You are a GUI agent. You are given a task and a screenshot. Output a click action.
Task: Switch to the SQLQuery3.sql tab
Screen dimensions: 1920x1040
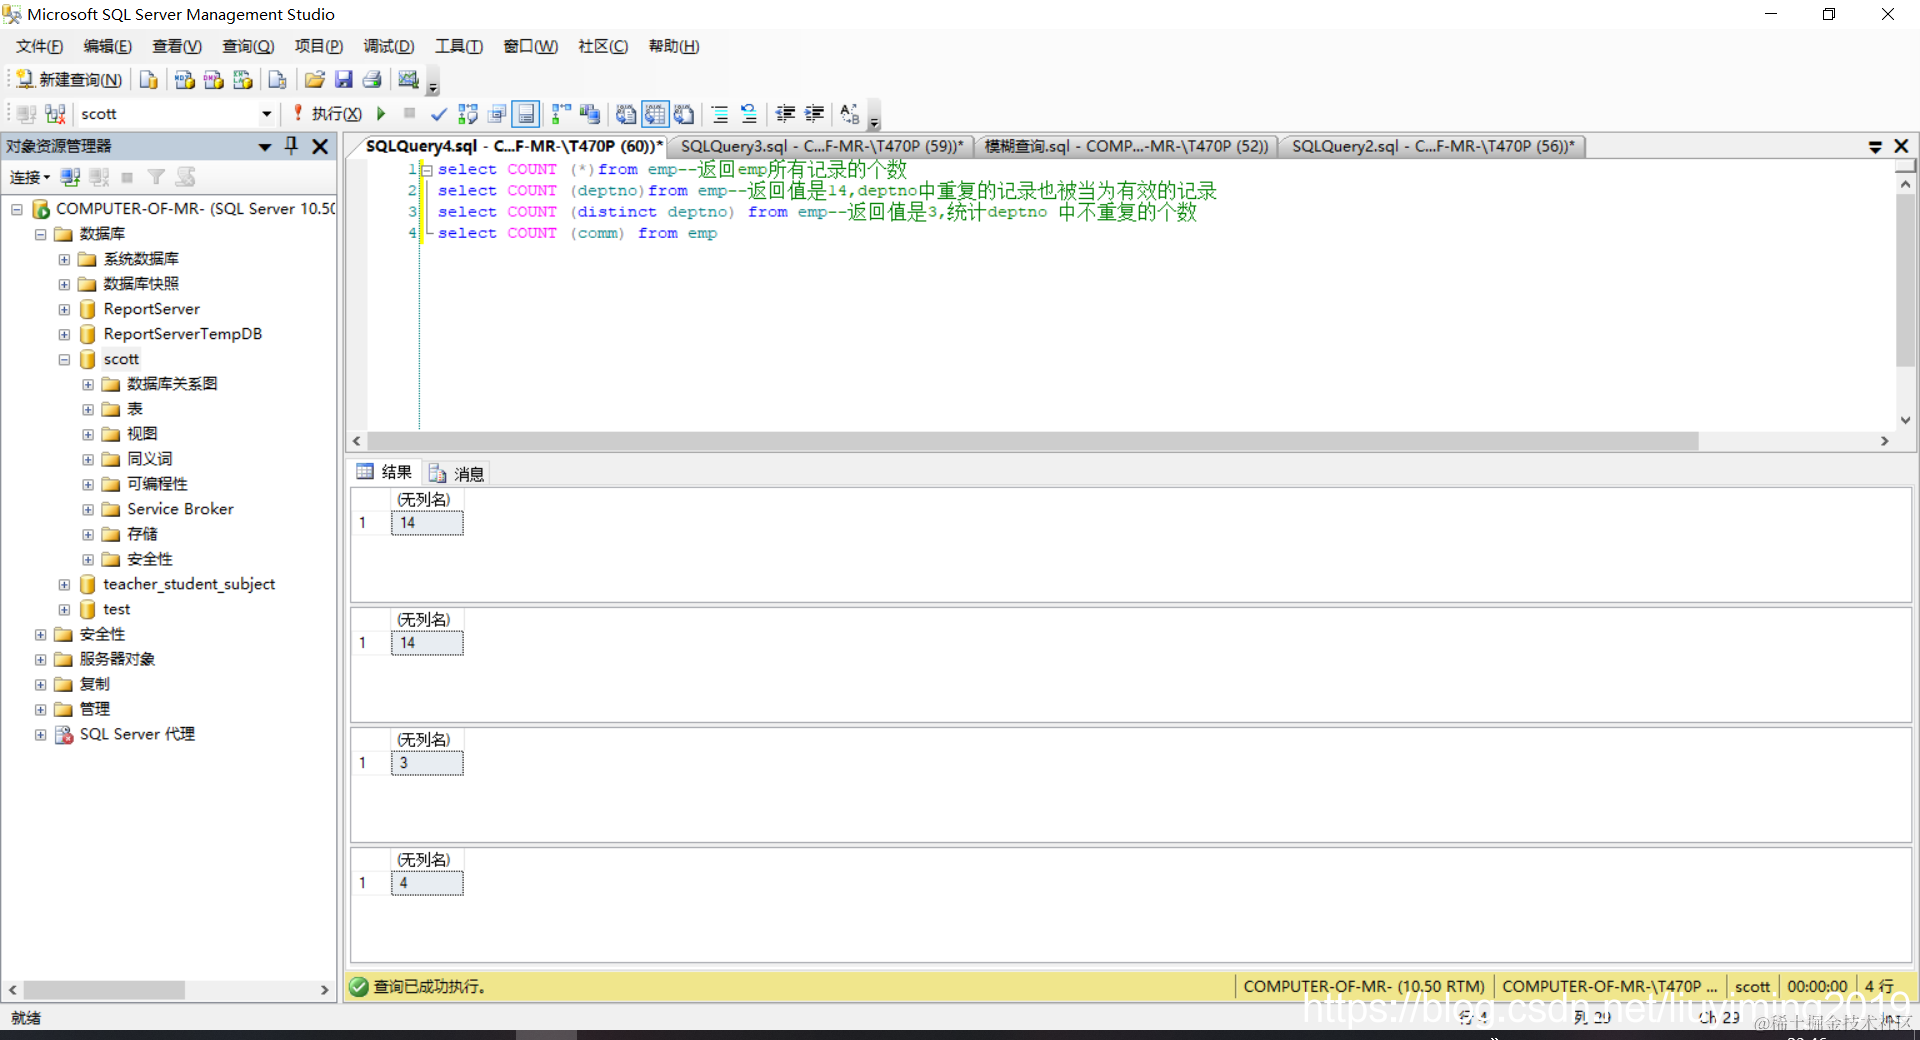click(x=821, y=146)
